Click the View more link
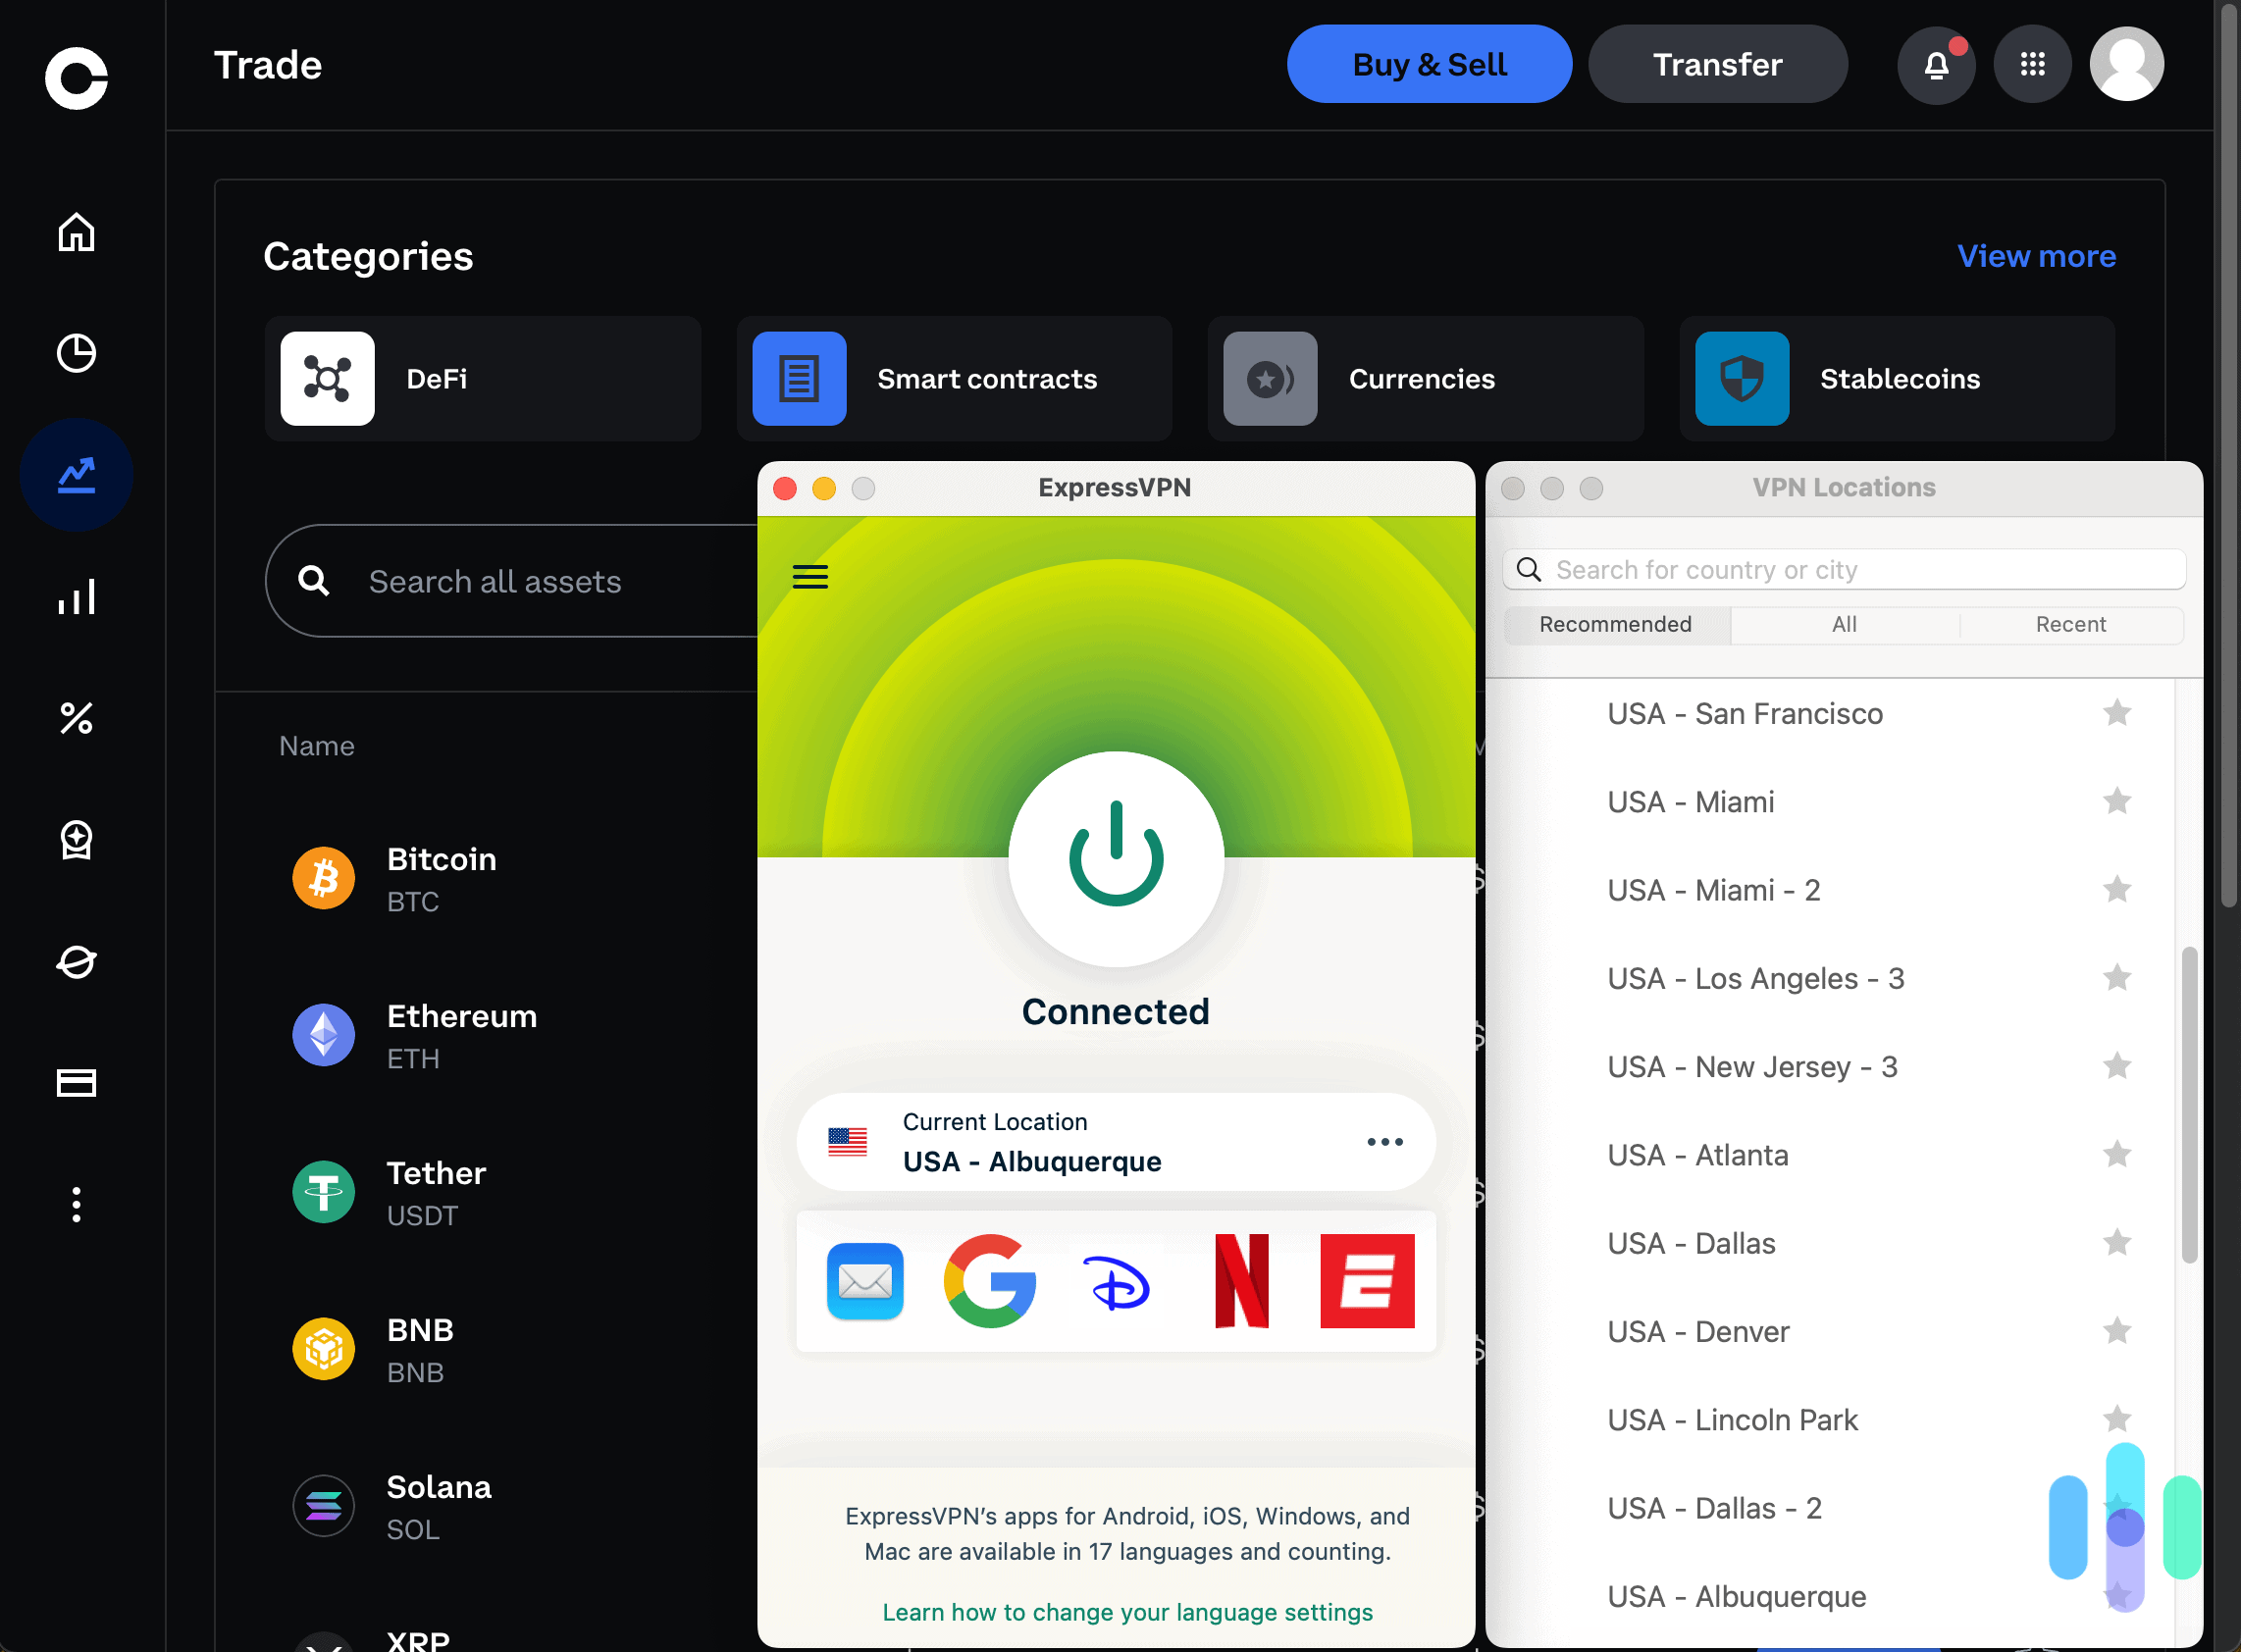Screen dimensions: 2241x1652 (2036, 257)
